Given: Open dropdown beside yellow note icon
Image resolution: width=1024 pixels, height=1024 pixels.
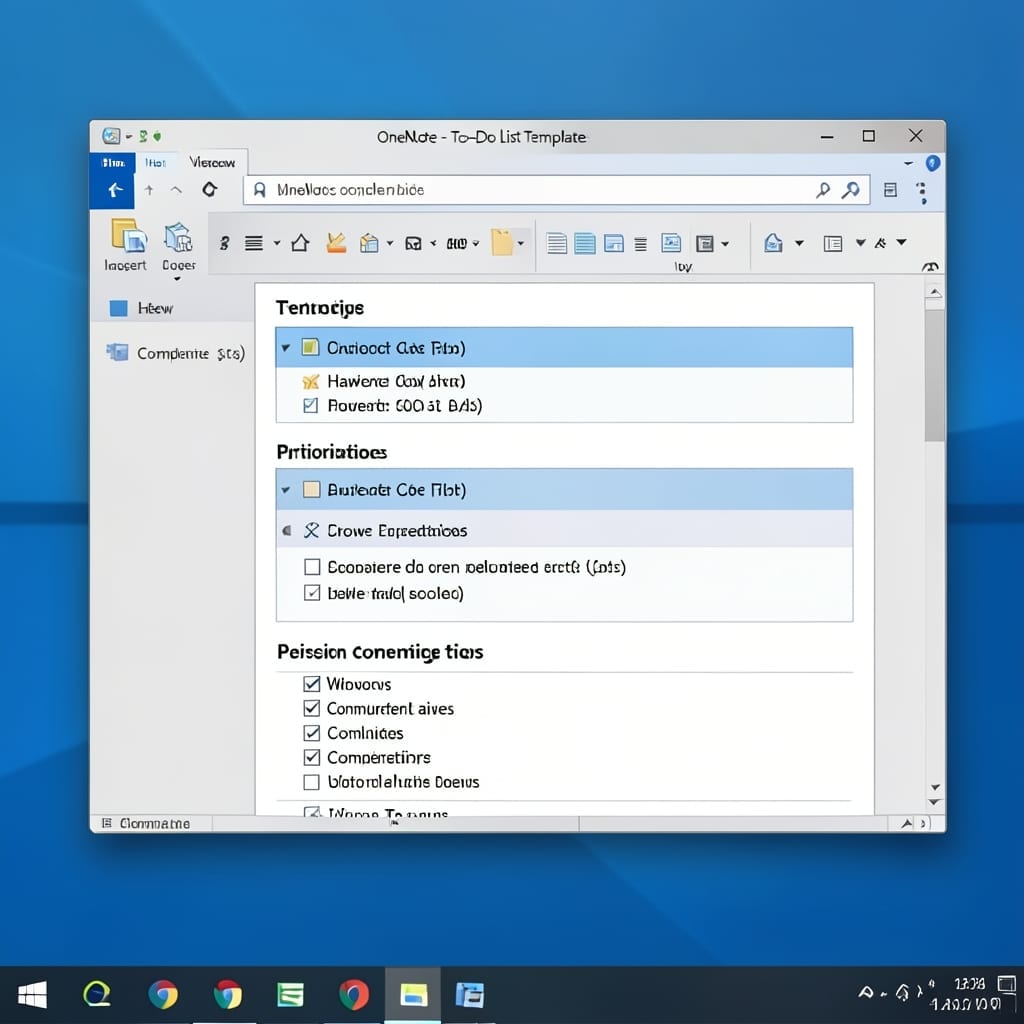Looking at the screenshot, I should (520, 244).
